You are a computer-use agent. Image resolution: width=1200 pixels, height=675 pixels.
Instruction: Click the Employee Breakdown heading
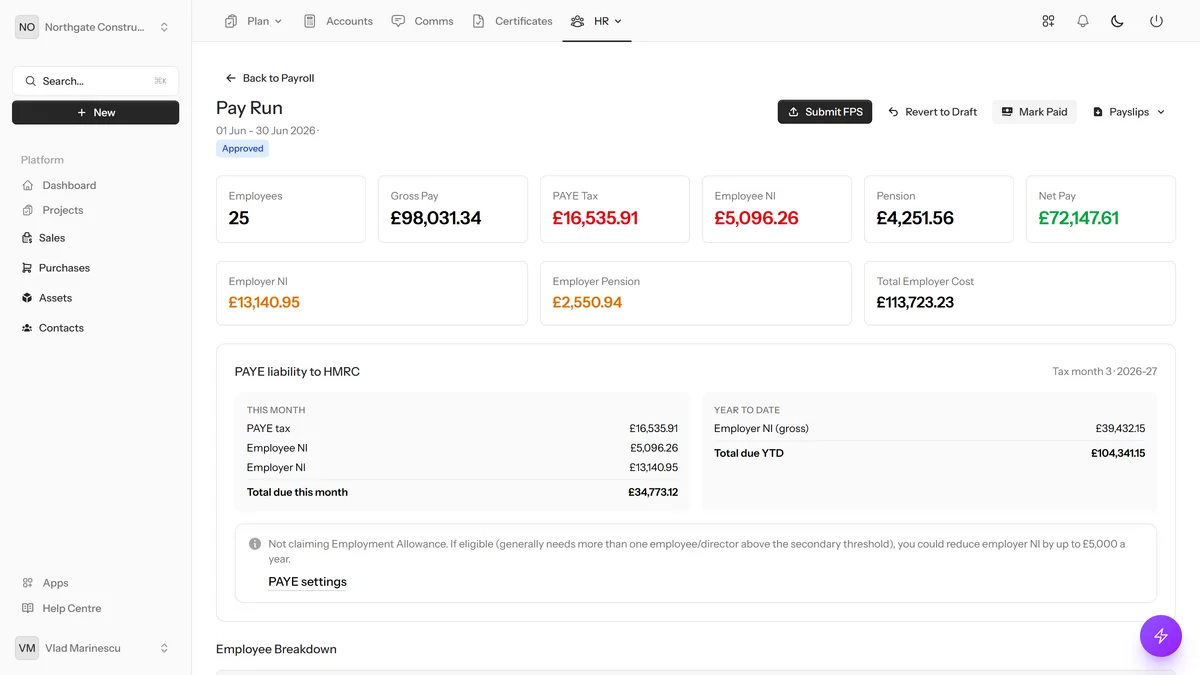pyautogui.click(x=276, y=649)
